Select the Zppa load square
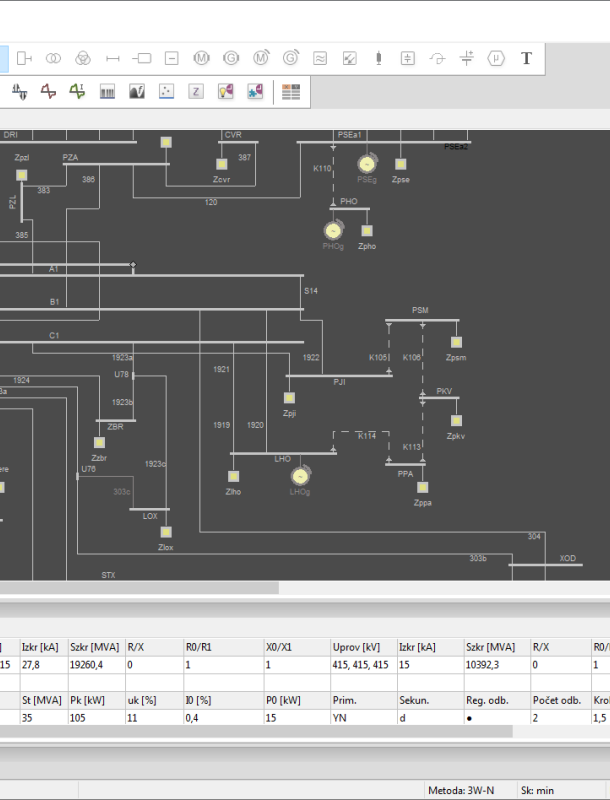 click(x=422, y=487)
